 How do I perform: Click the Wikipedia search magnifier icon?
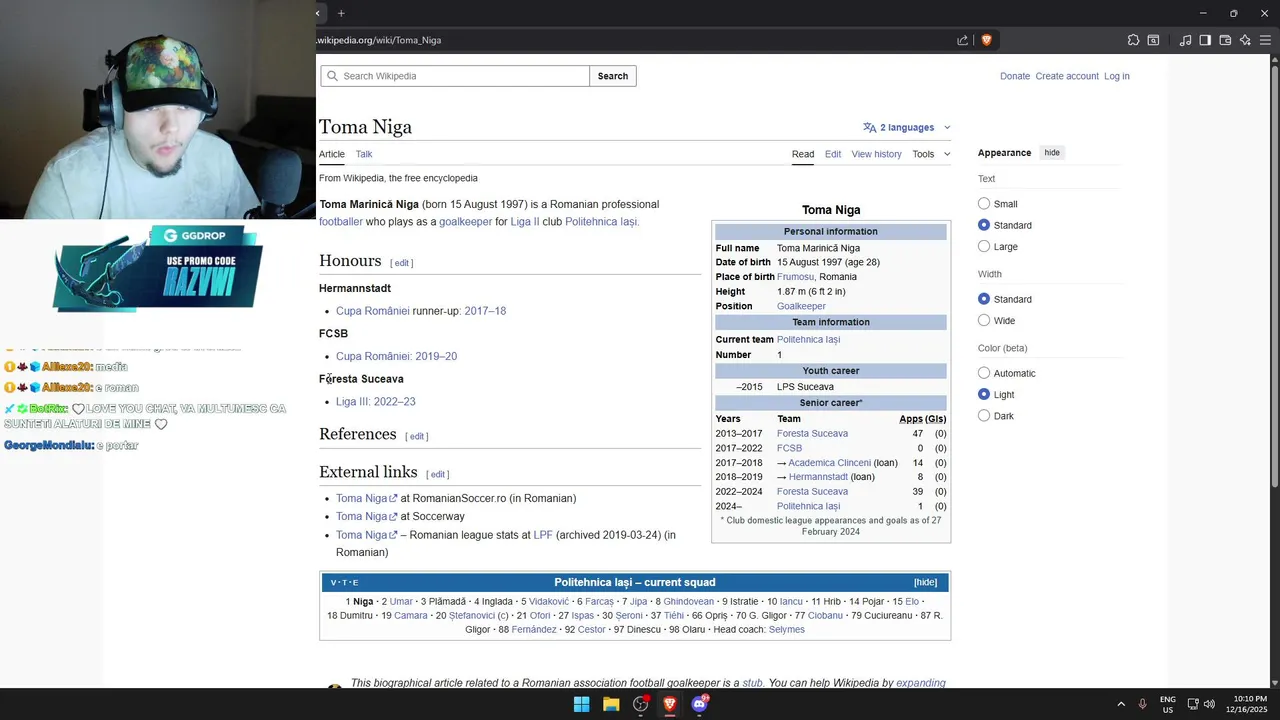point(331,76)
